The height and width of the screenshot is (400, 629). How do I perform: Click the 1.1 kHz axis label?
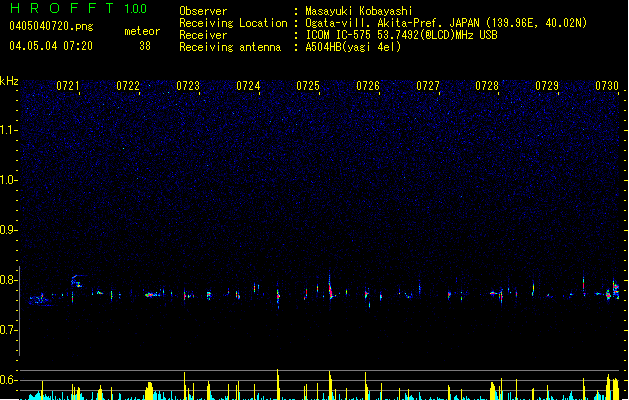(x=8, y=130)
